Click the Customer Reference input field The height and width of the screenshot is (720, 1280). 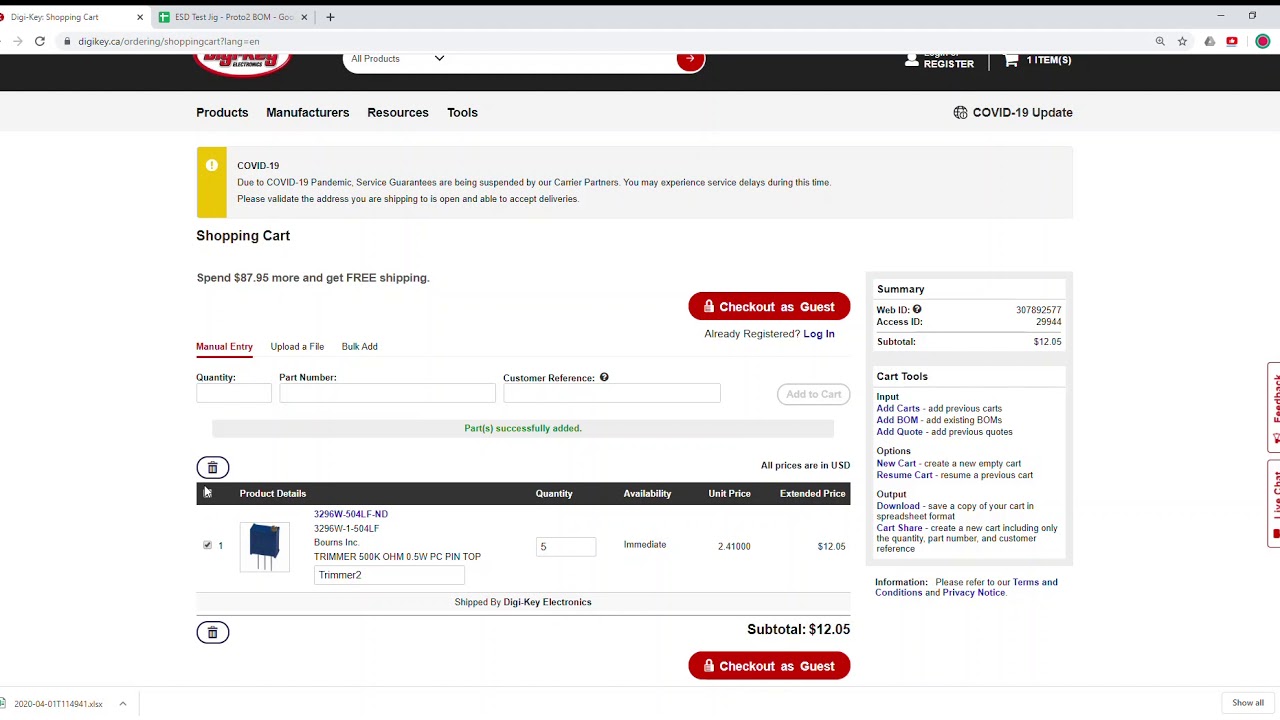611,394
